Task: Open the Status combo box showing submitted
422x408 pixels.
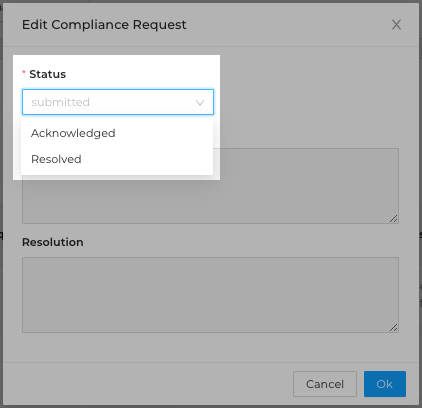Action: point(118,102)
